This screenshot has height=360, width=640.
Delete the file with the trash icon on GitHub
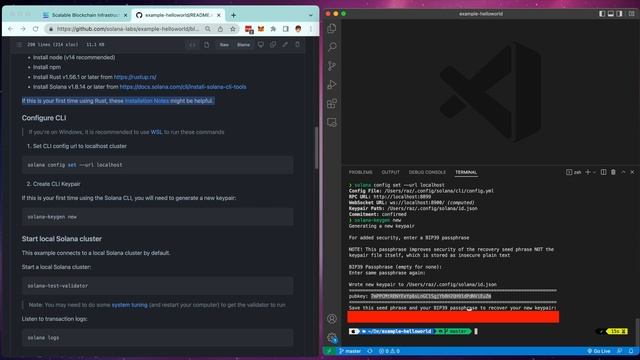298,44
